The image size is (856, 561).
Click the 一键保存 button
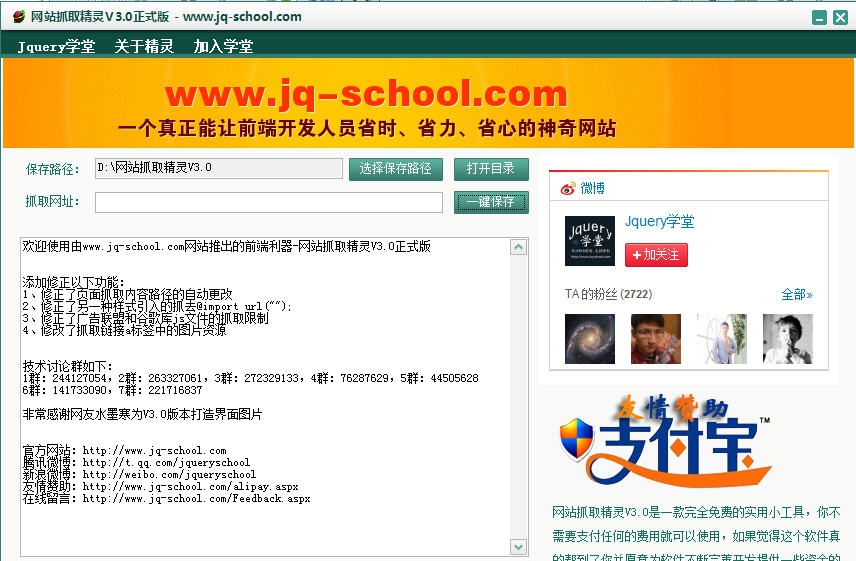coord(491,202)
